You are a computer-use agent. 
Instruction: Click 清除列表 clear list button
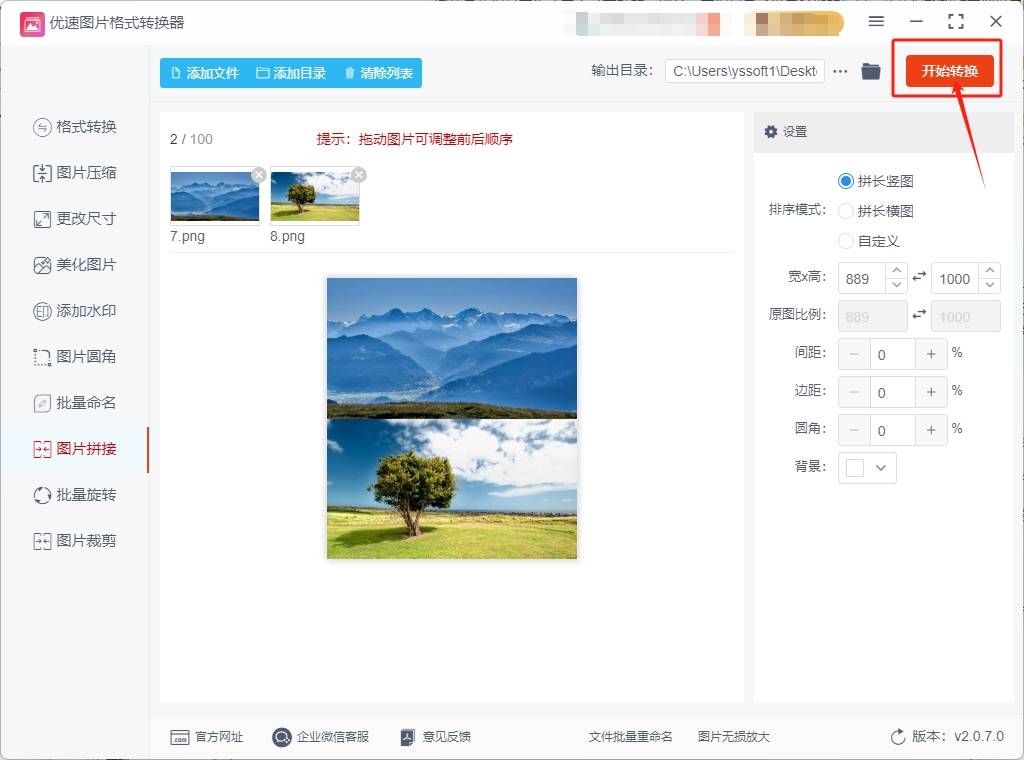379,73
